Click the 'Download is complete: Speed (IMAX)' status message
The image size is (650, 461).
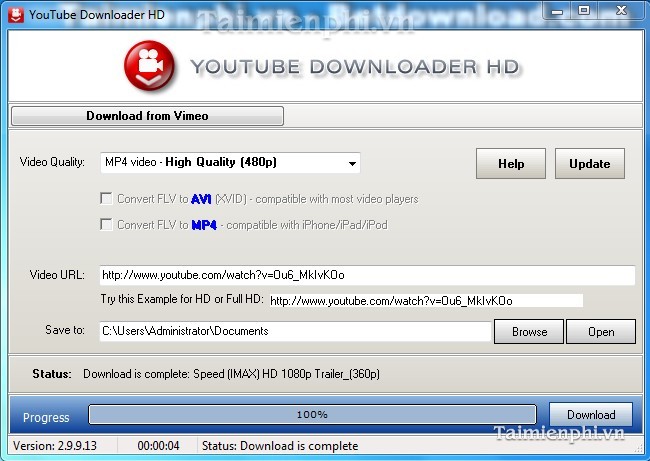coord(231,374)
